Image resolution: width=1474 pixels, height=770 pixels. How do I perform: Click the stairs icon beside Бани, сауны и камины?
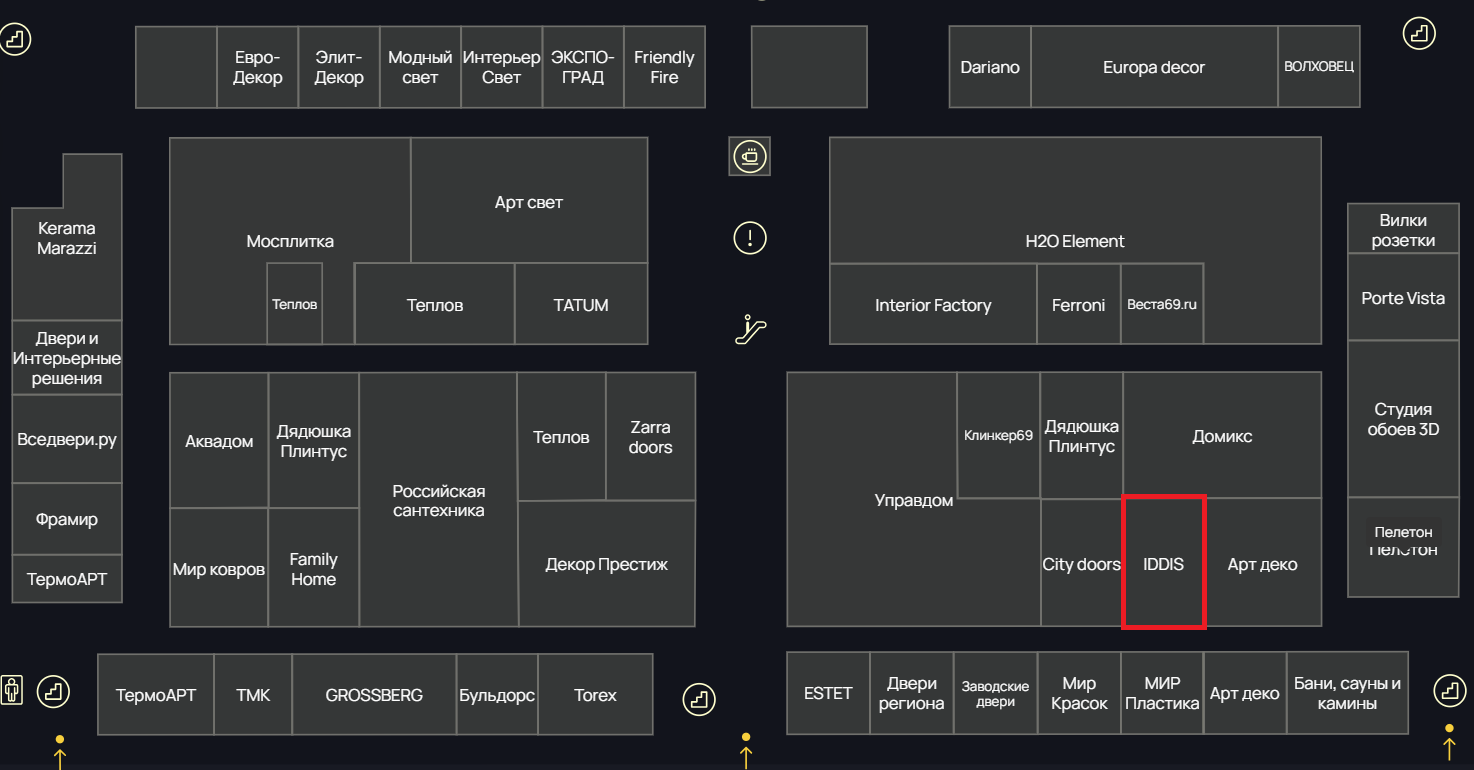coord(1450,690)
